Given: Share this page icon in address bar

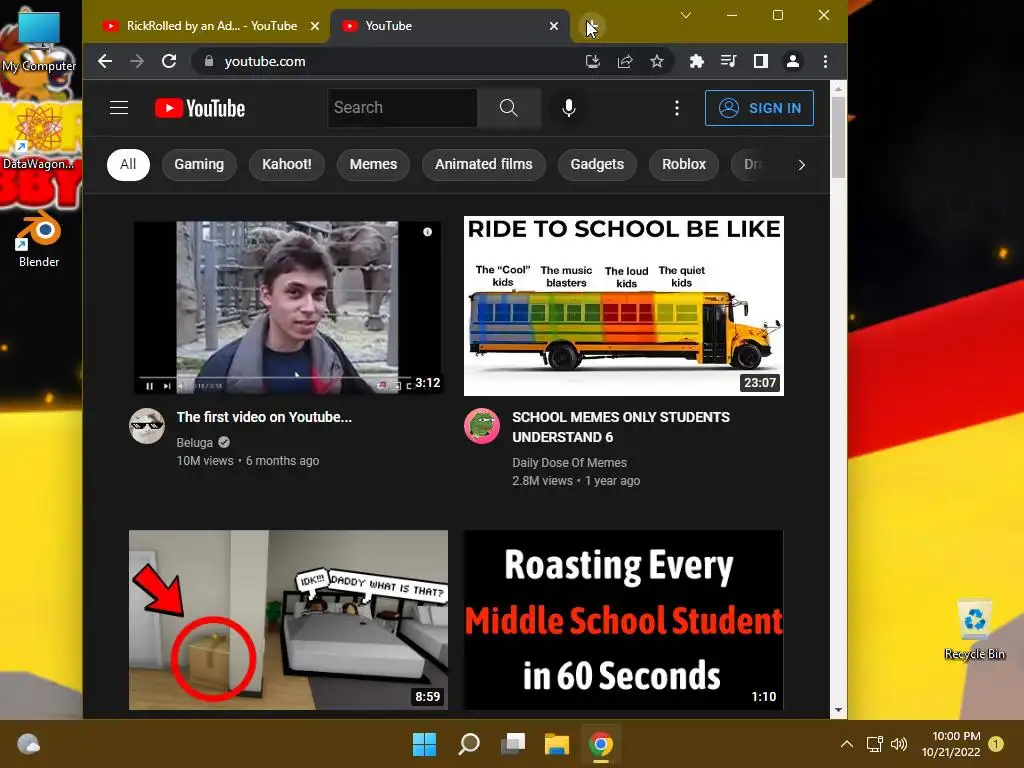Looking at the screenshot, I should click(625, 61).
